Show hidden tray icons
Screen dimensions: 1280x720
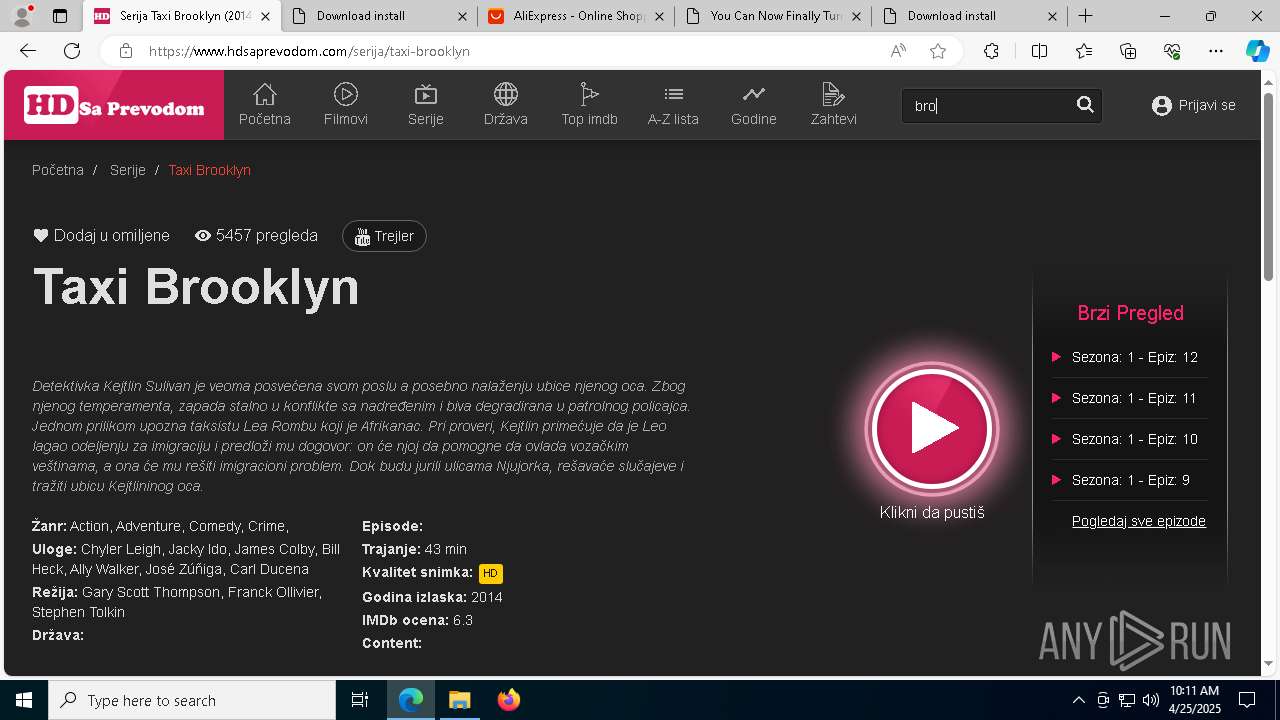tap(1078, 700)
